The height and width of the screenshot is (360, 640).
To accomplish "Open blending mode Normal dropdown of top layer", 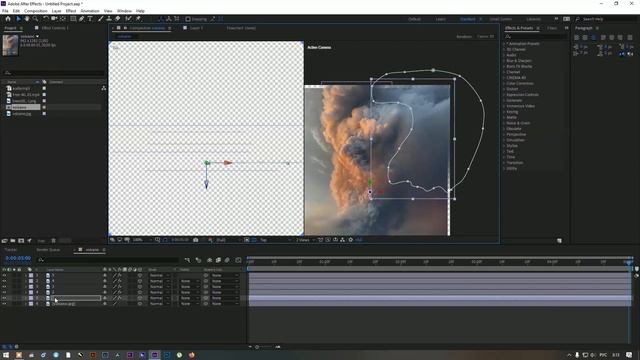I will tap(160, 276).
